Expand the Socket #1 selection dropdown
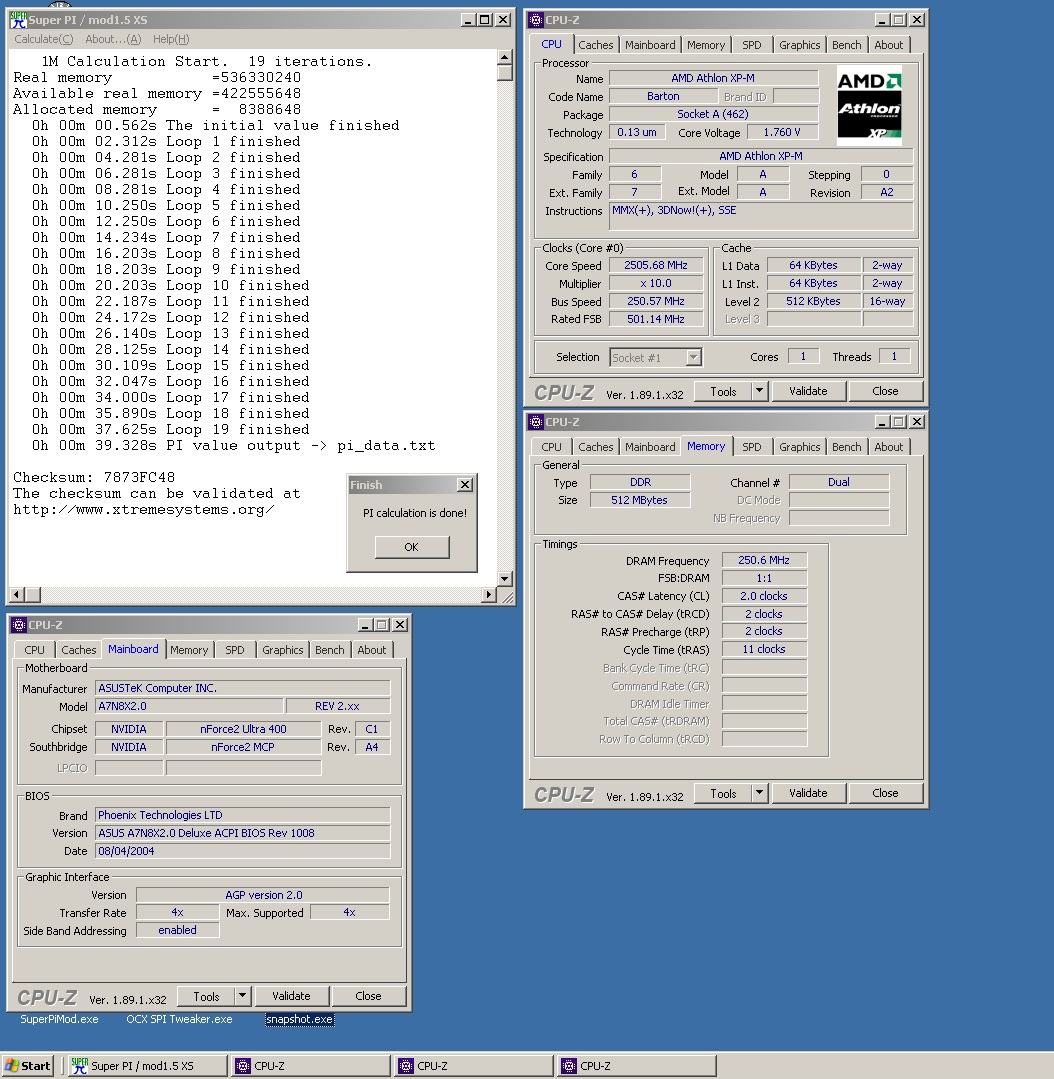 point(693,357)
